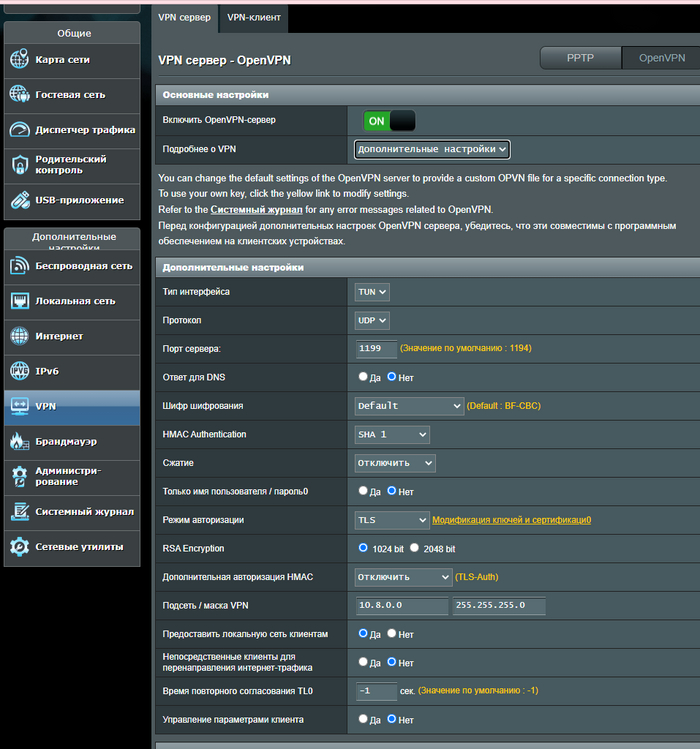Viewport: 700px width, 749px height.
Task: Switch to the VPN-клиент tab
Action: pos(254,18)
